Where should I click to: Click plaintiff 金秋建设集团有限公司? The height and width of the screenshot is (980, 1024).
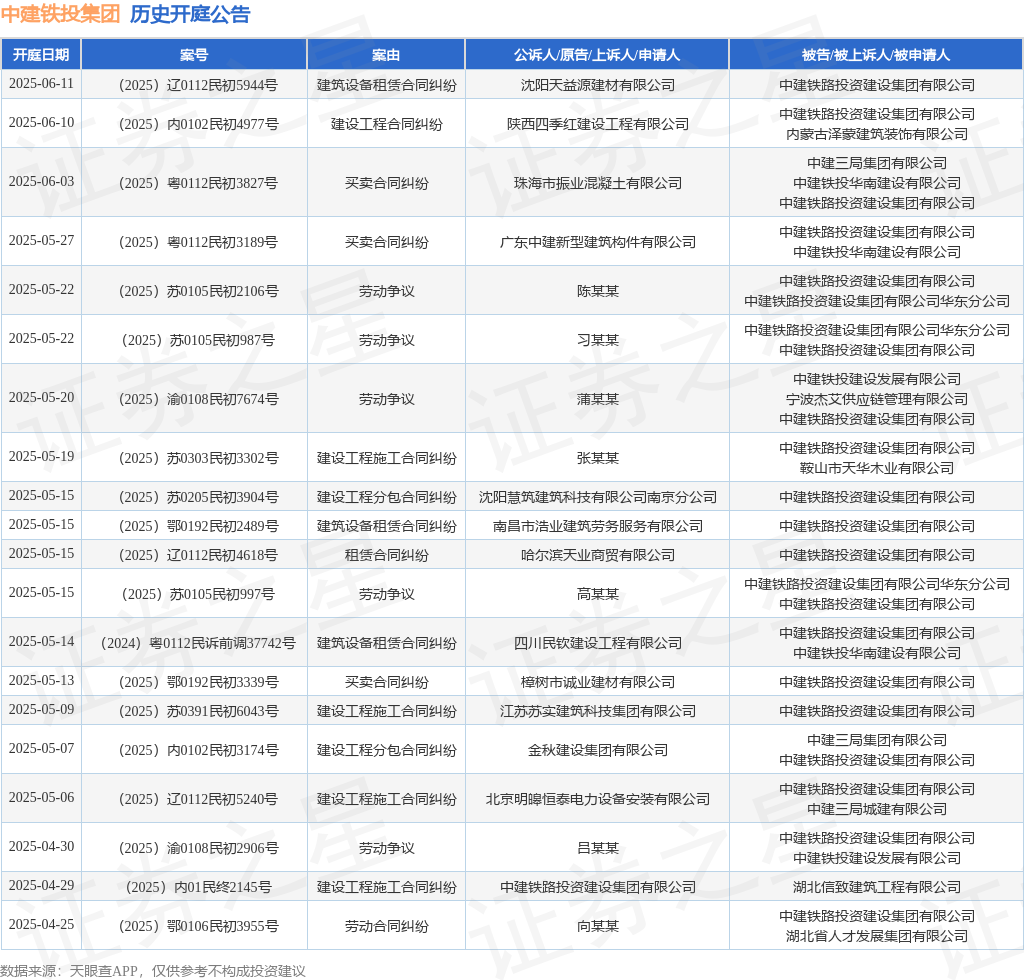pyautogui.click(x=598, y=750)
